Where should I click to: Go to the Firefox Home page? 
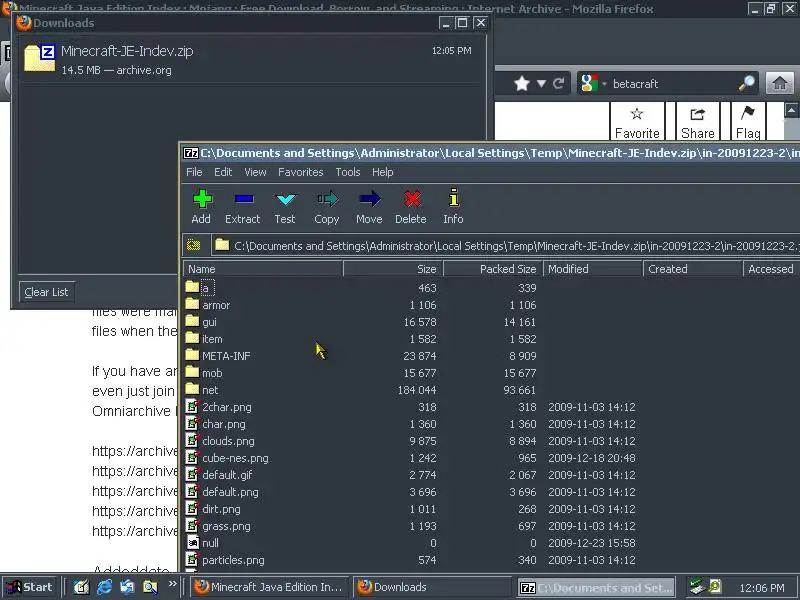coord(780,83)
